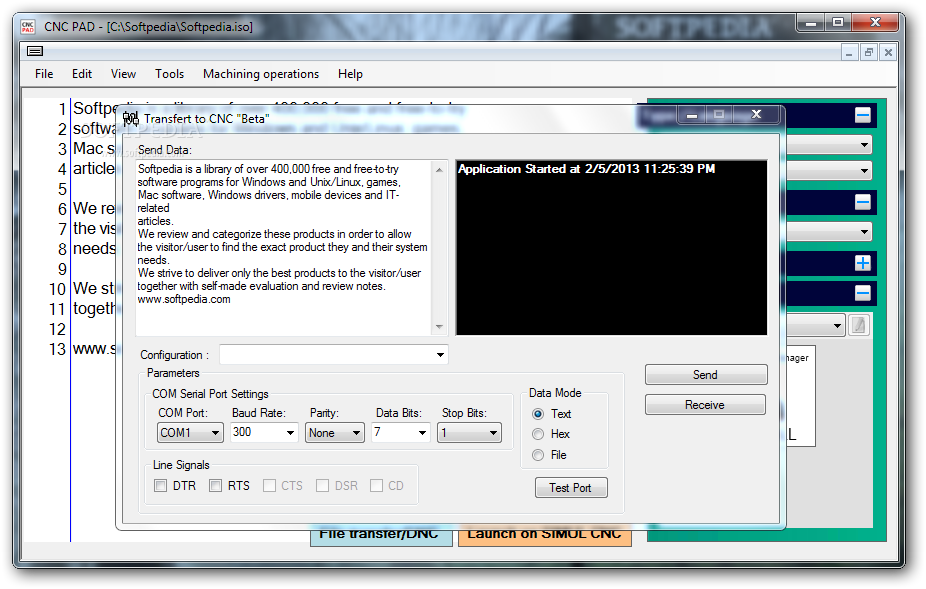Click the Send Data scrollbar up arrow
Screen dimensions: 926x589
click(439, 170)
